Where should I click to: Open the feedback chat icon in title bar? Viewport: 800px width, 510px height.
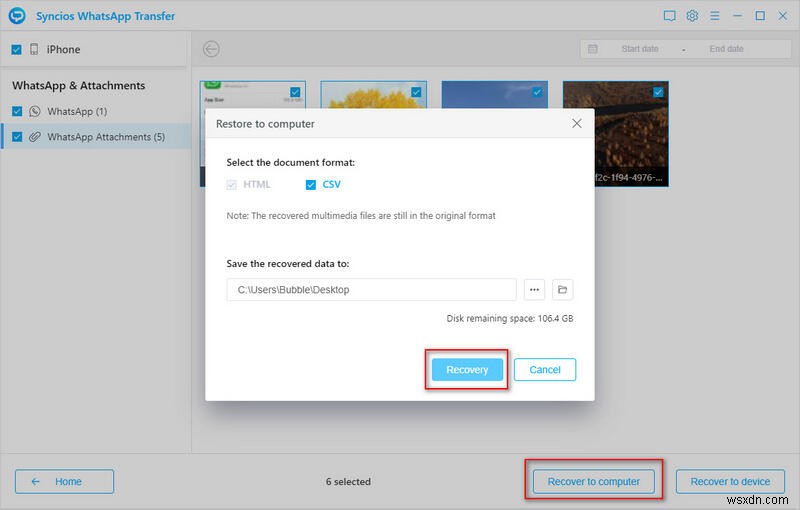click(669, 16)
